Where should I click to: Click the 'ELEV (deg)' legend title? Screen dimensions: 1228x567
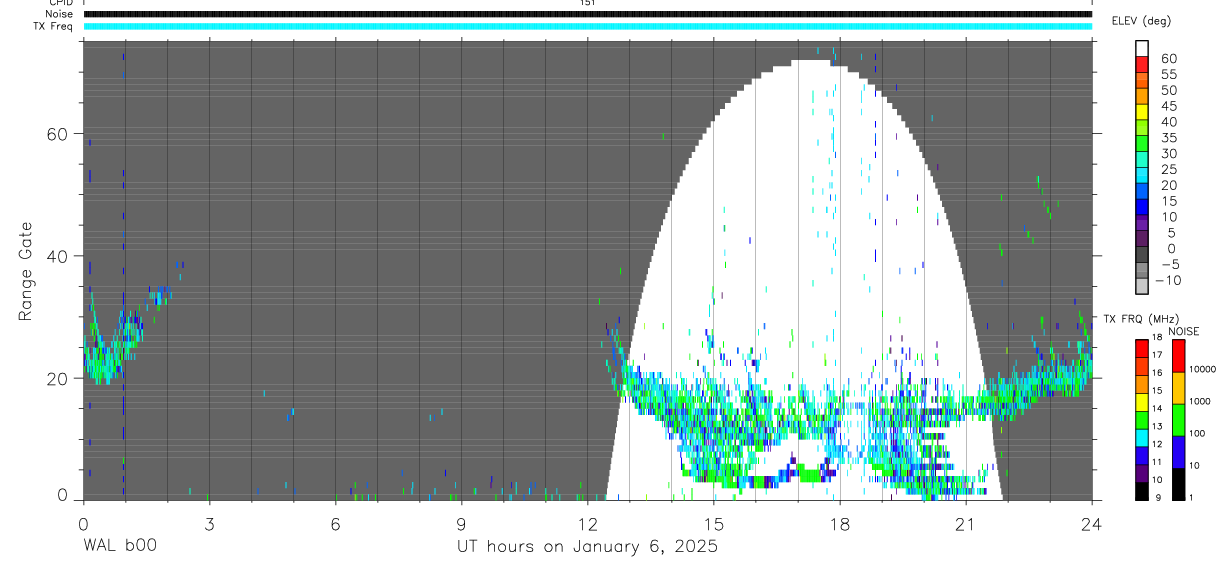click(1141, 21)
